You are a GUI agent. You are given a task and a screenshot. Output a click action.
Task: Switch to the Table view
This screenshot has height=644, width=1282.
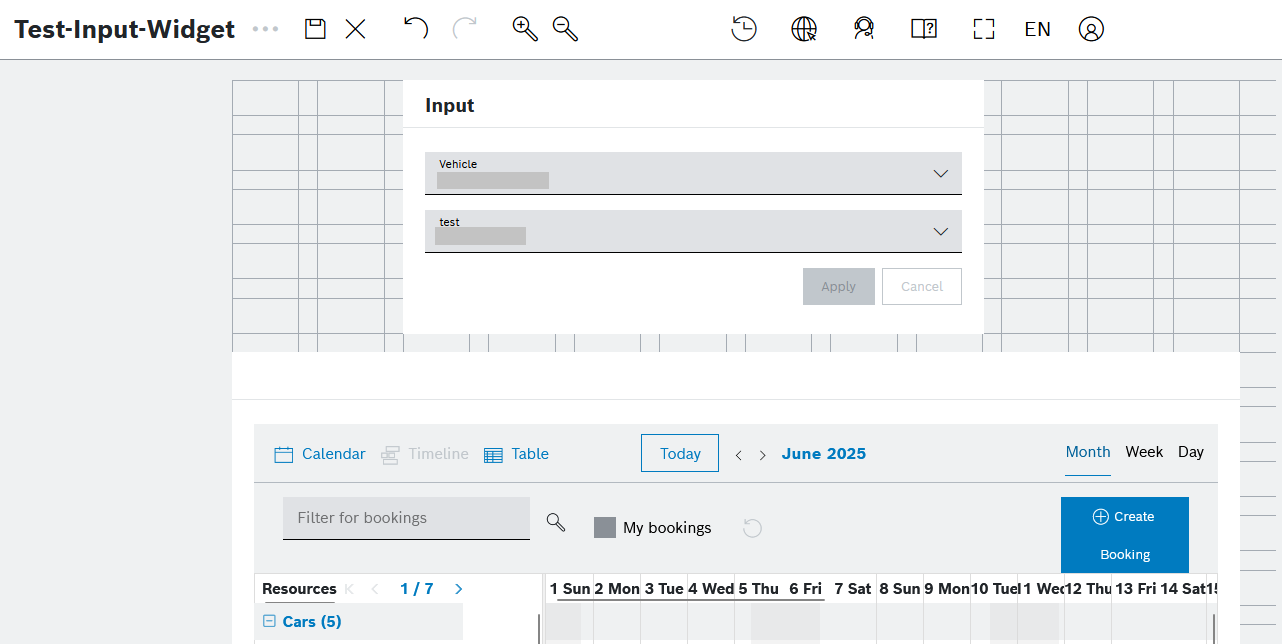[516, 454]
